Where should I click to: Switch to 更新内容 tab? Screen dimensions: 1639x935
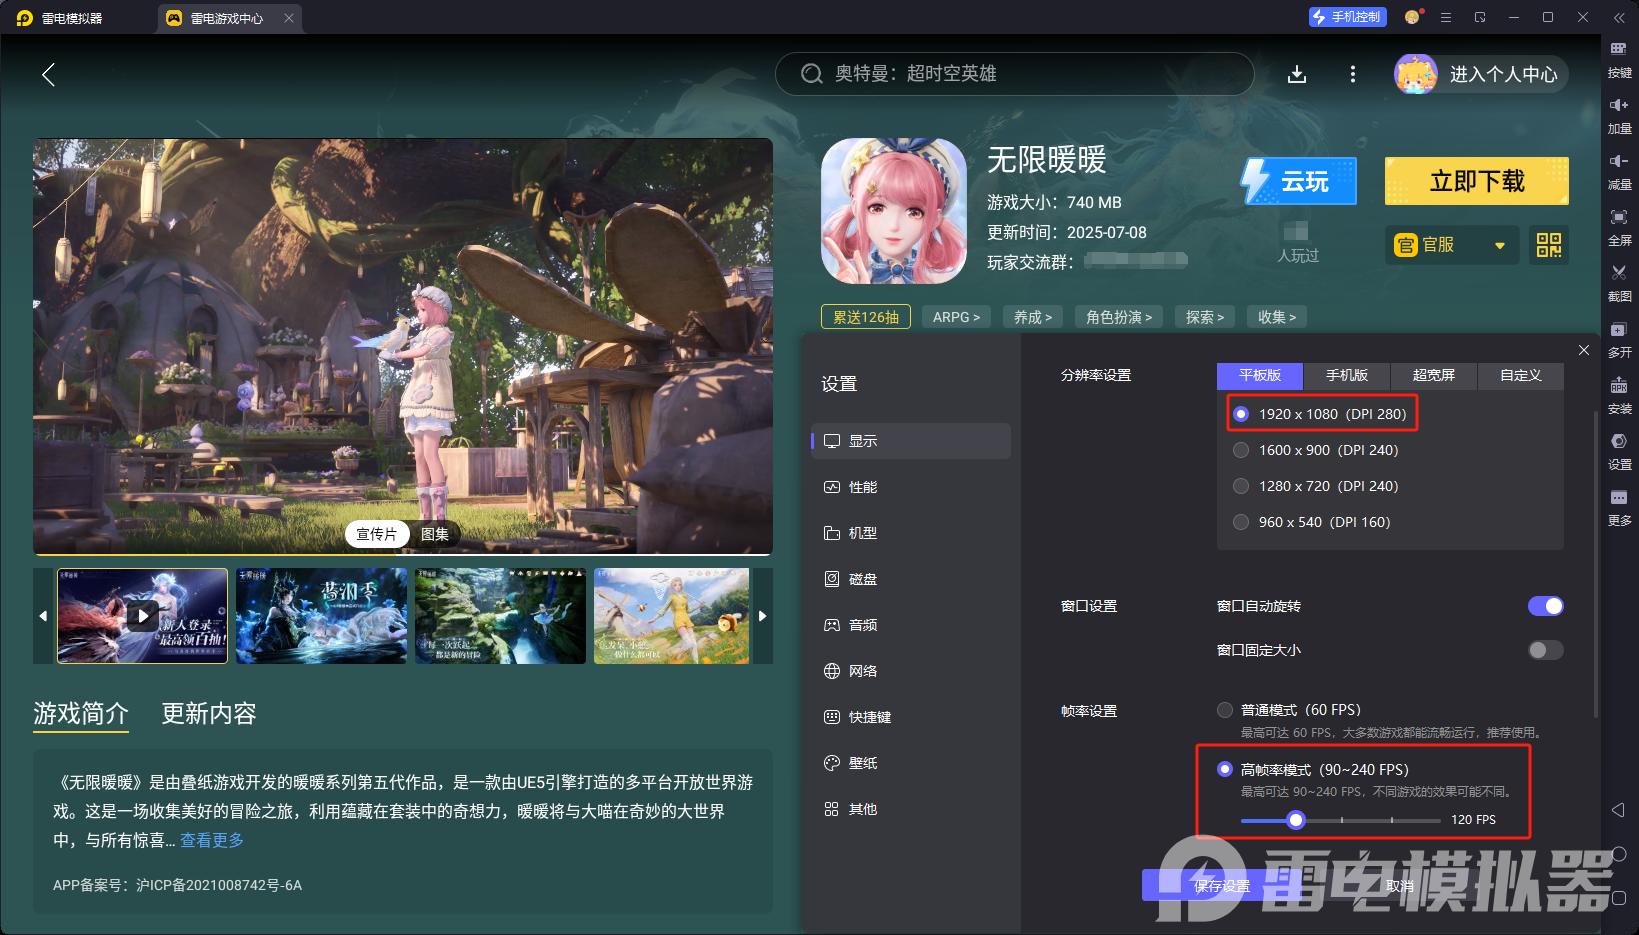click(x=209, y=713)
